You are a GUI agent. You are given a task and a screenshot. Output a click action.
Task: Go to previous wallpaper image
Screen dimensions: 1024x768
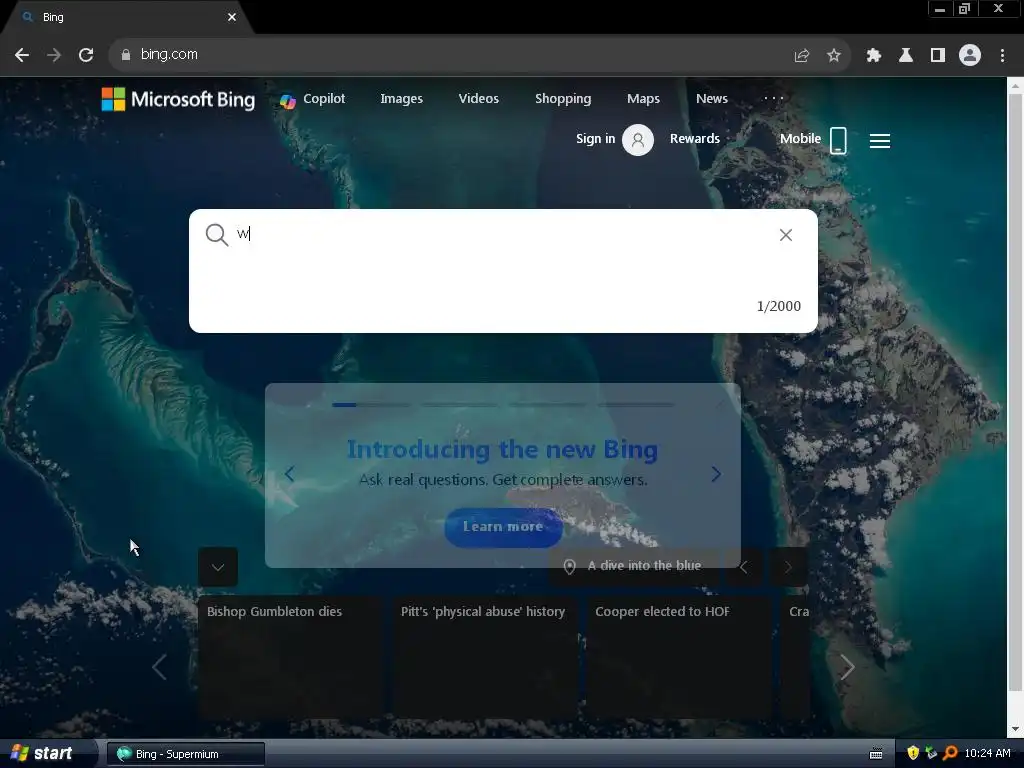coord(743,567)
